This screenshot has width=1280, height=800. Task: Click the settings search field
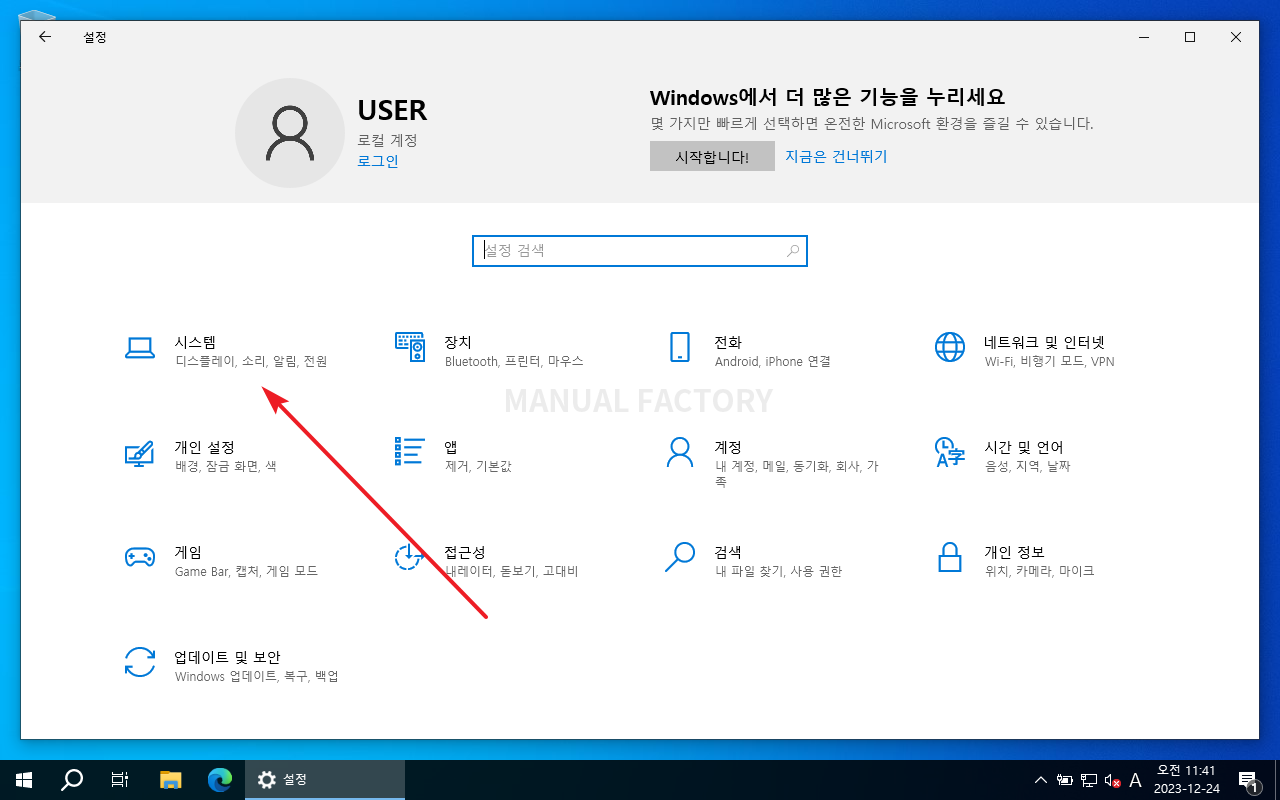click(640, 251)
